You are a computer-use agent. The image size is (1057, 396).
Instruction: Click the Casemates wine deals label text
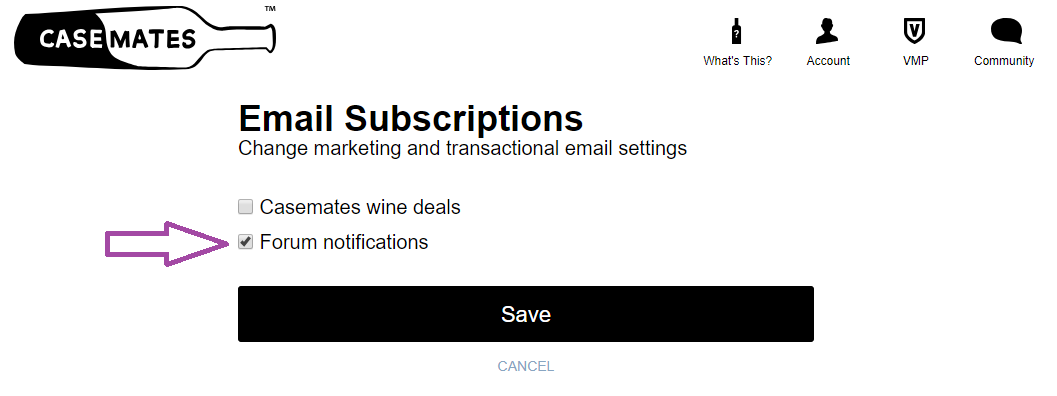[360, 207]
